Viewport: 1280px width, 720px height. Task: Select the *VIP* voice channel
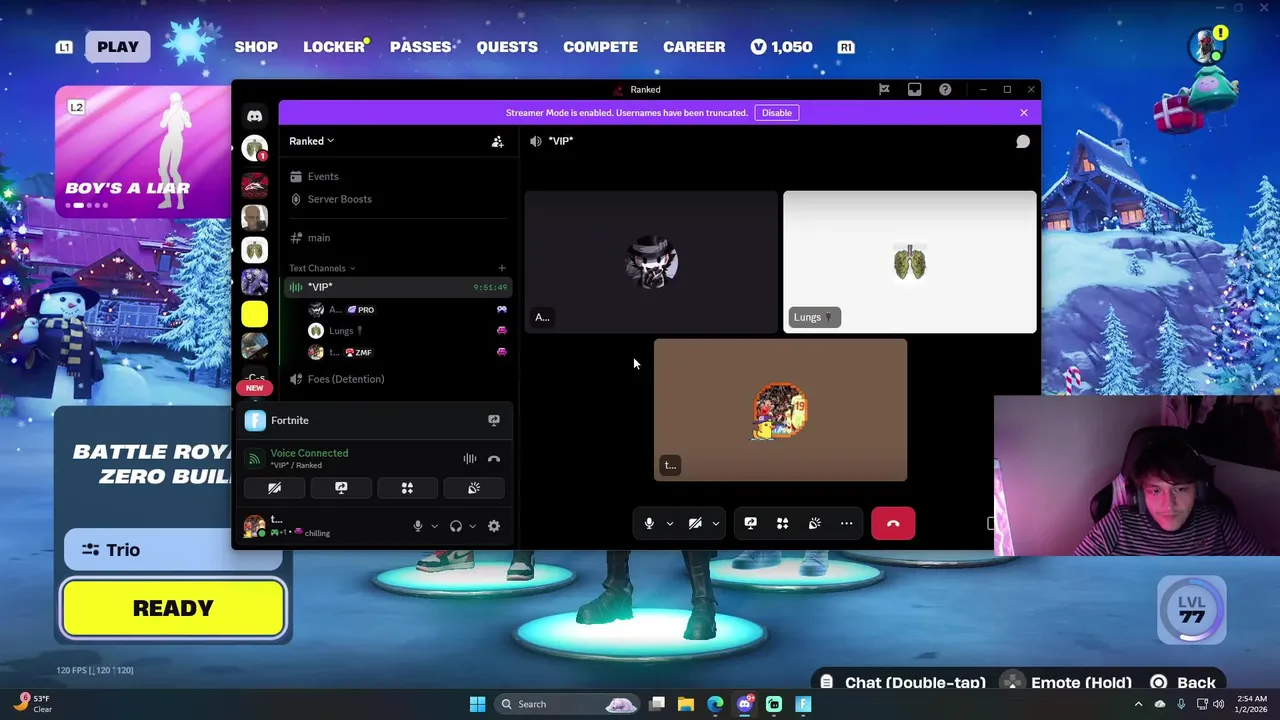397,287
